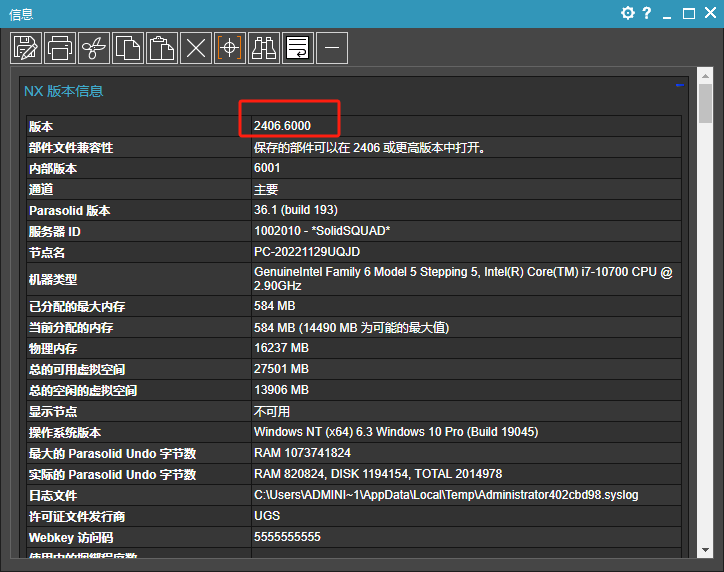This screenshot has width=724, height=572.
Task: Toggle the highlighted crosshair target icon
Action: pos(230,47)
